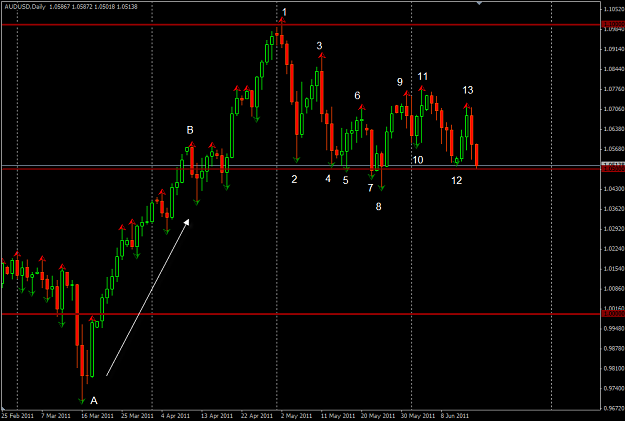Click the '2 May 2011' date label

point(296,416)
